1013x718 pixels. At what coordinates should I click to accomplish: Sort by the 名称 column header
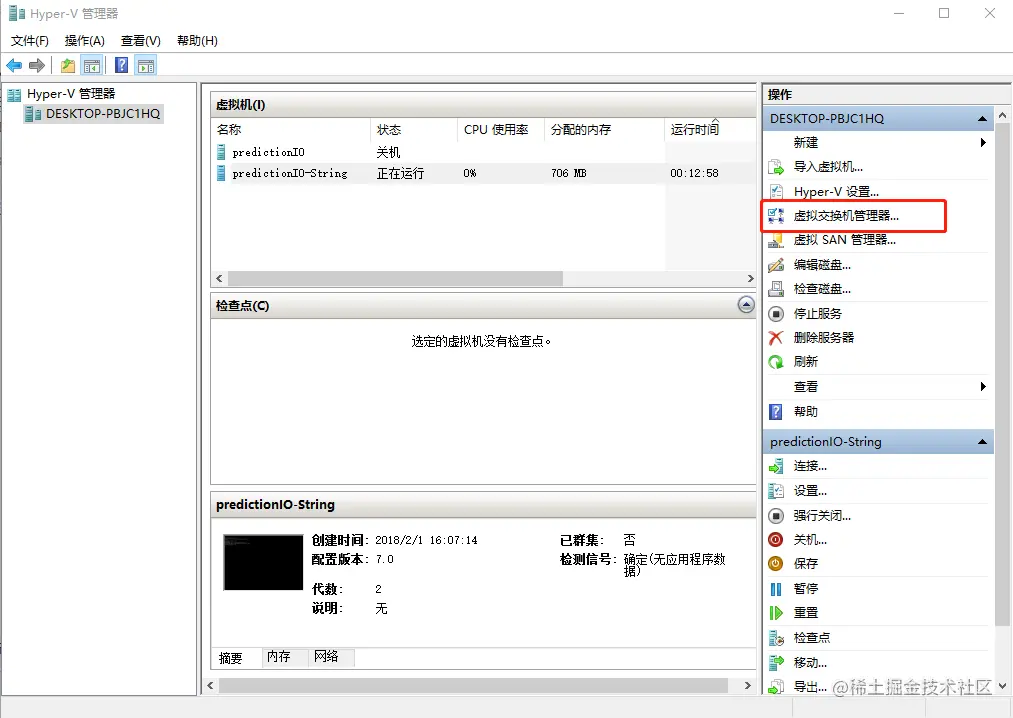[291, 130]
